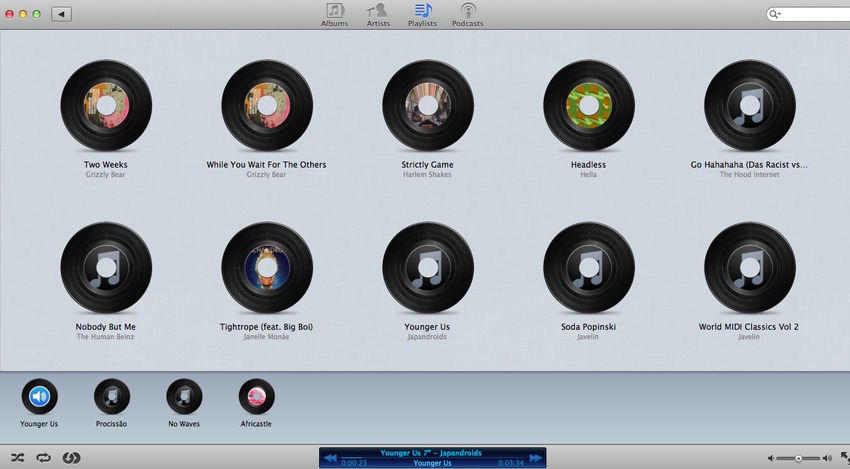Skip to the next track
This screenshot has width=850, height=469.
tap(536, 458)
